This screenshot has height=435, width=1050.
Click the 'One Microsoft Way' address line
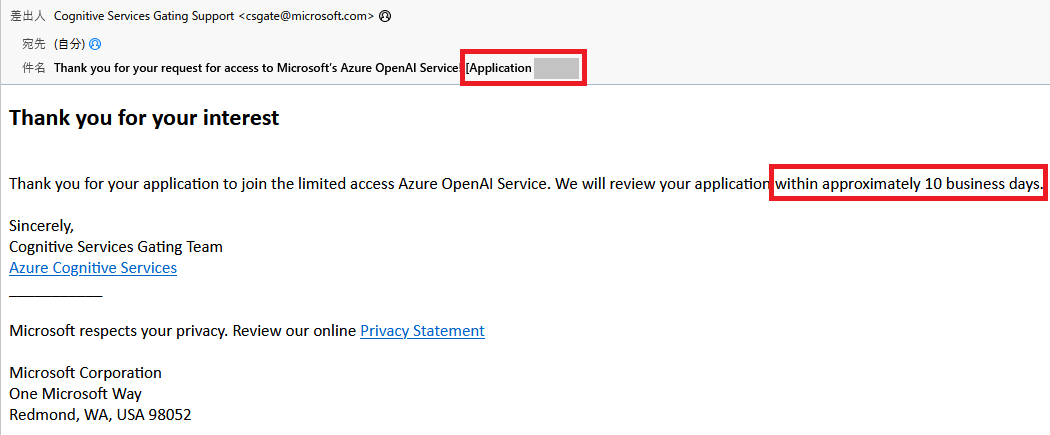click(76, 394)
